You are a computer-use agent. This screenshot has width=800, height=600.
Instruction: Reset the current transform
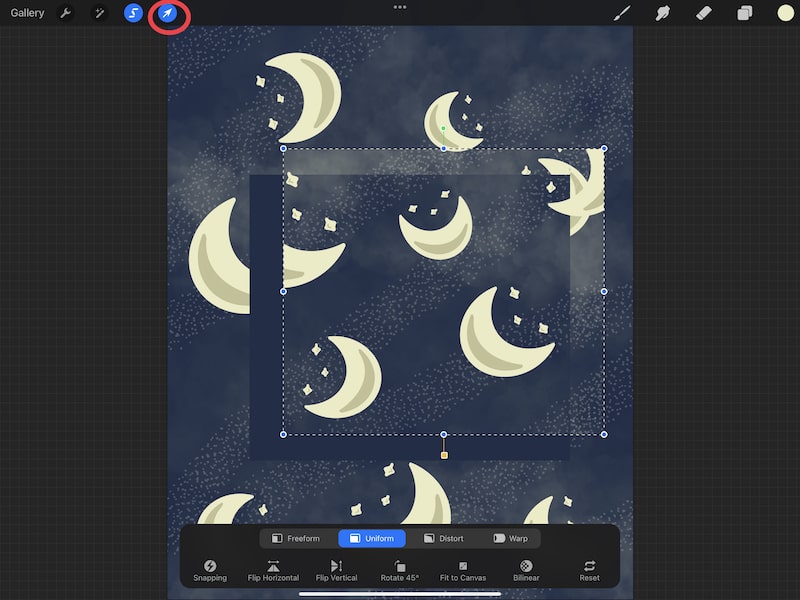coord(588,570)
